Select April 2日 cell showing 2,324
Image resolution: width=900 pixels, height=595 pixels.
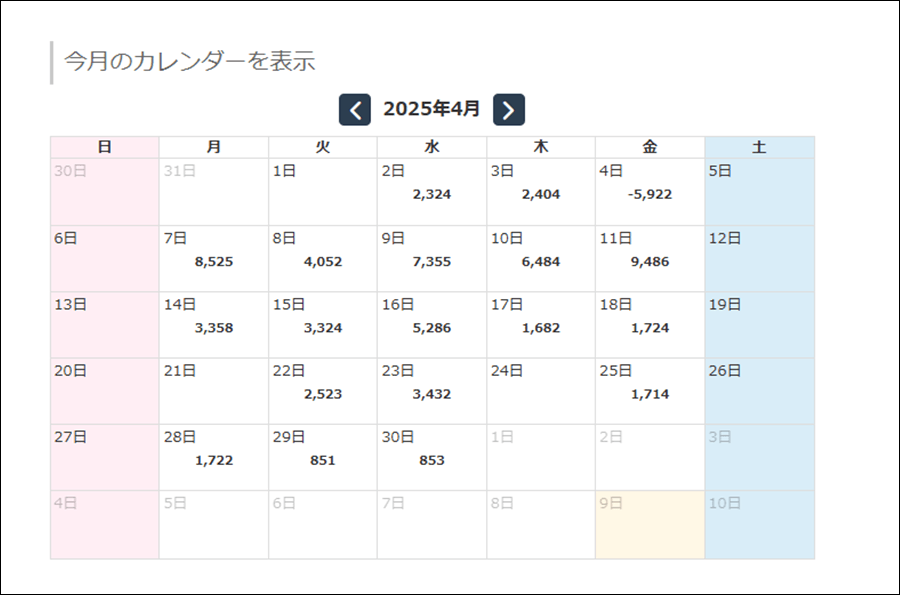(432, 192)
